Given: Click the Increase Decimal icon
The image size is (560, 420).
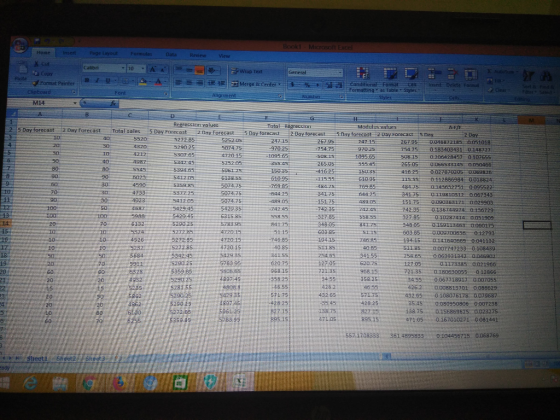Looking at the screenshot, I should coord(329,86).
